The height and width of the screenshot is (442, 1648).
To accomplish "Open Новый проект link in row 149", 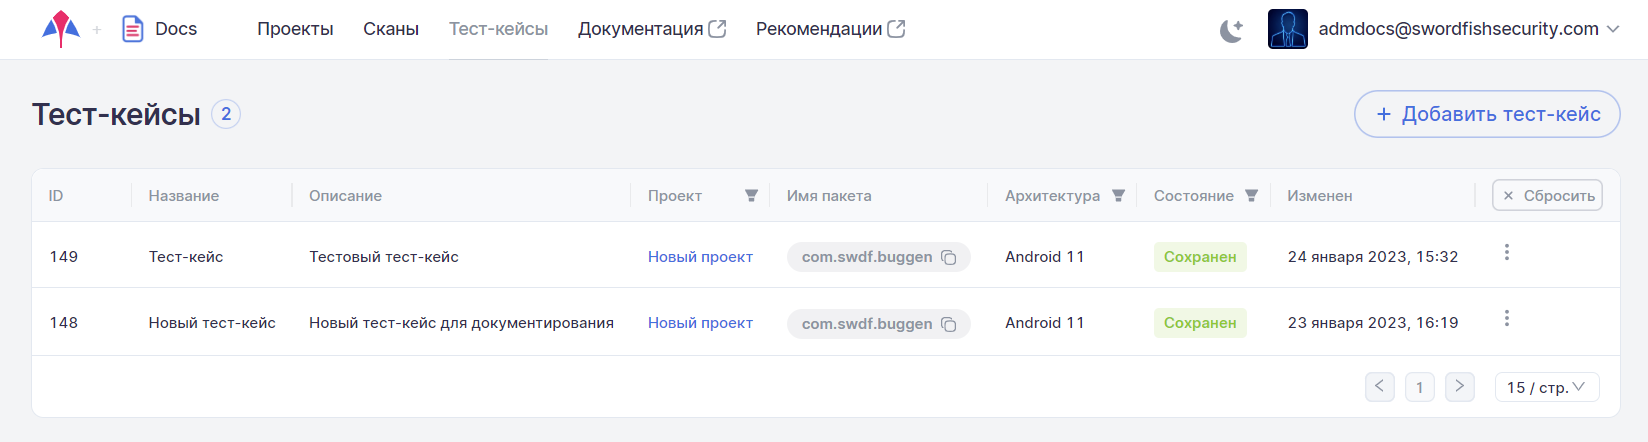I will pyautogui.click(x=700, y=257).
